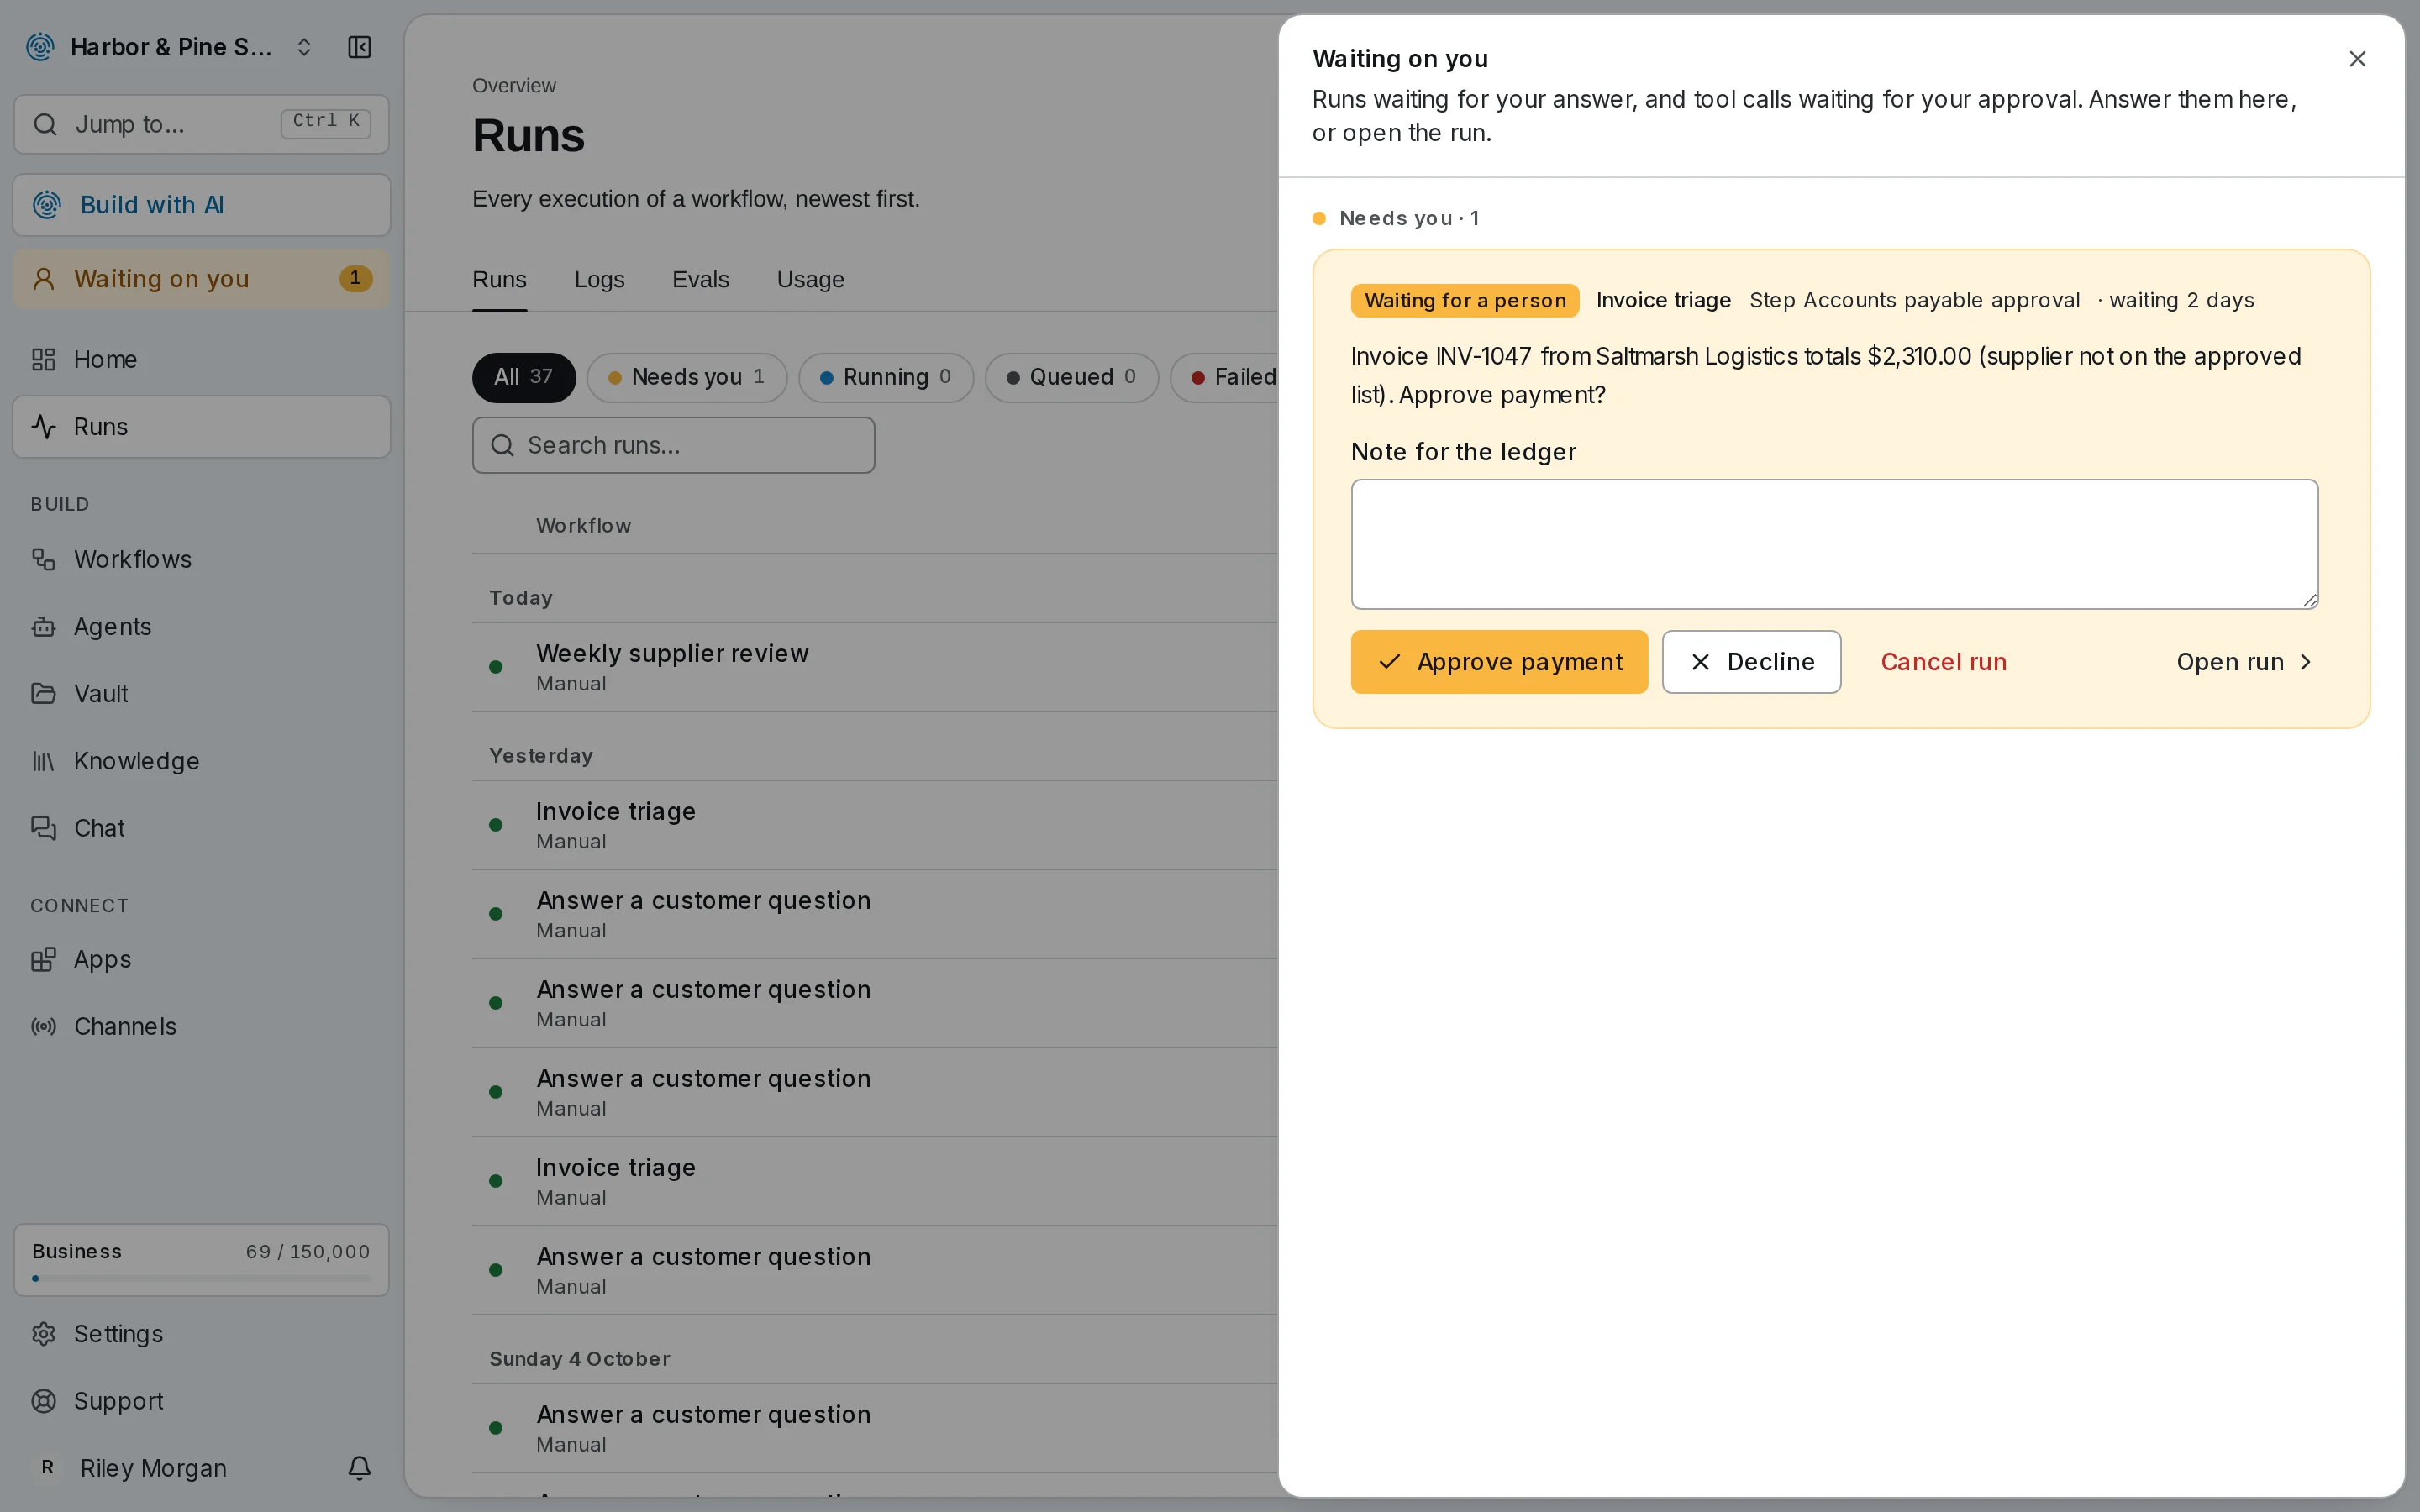
Task: Click the Settings gear icon
Action: click(44, 1334)
